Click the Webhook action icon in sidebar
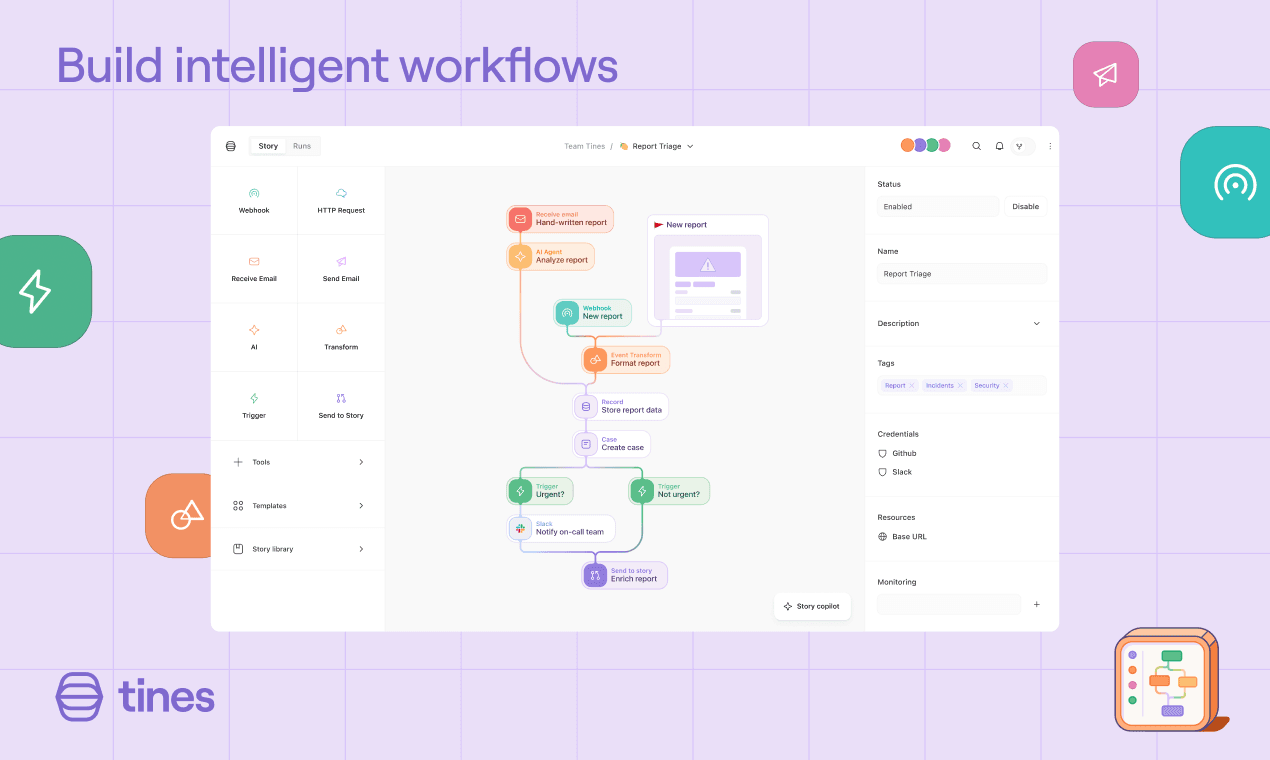Screen dimensions: 1270x760 pos(254,193)
